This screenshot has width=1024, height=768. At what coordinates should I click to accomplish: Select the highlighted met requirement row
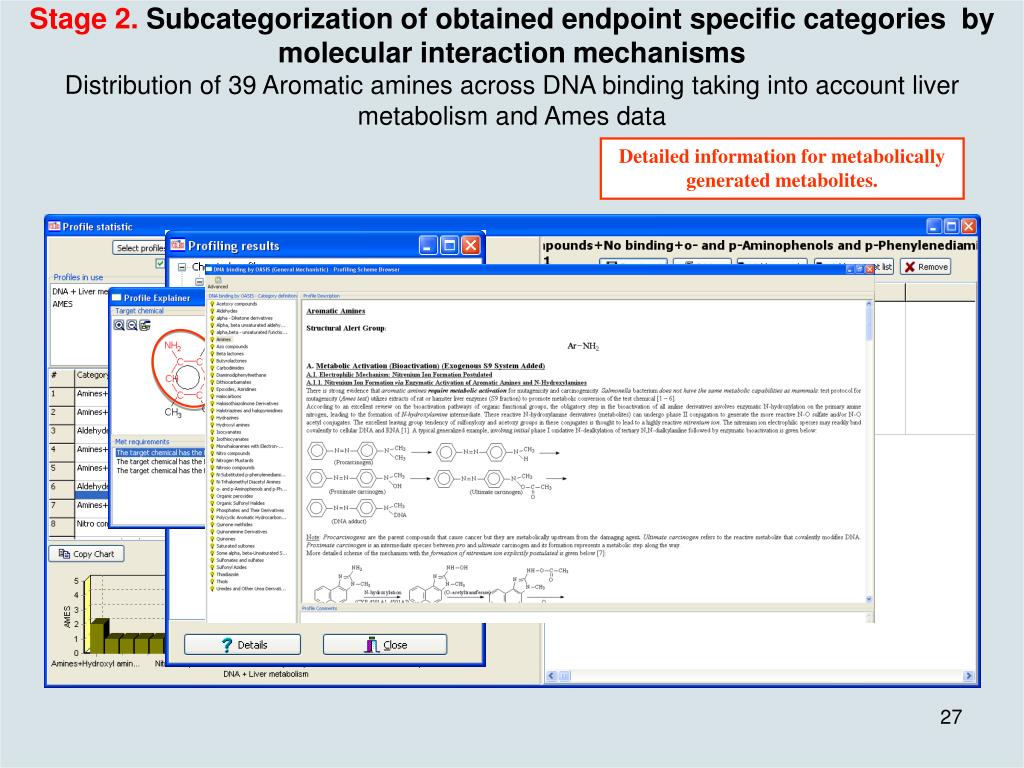[x=160, y=453]
